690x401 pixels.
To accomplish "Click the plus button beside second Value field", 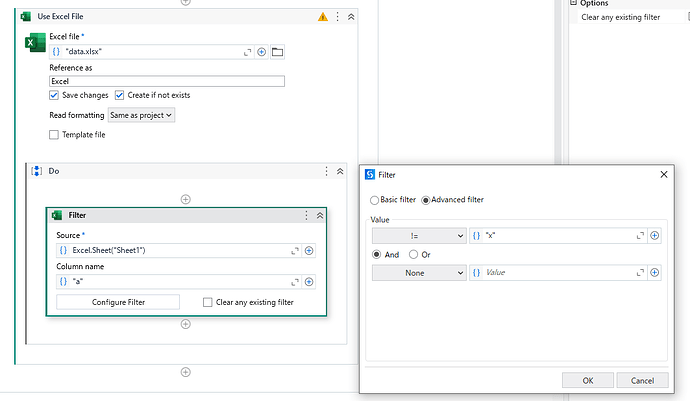I will 654,272.
